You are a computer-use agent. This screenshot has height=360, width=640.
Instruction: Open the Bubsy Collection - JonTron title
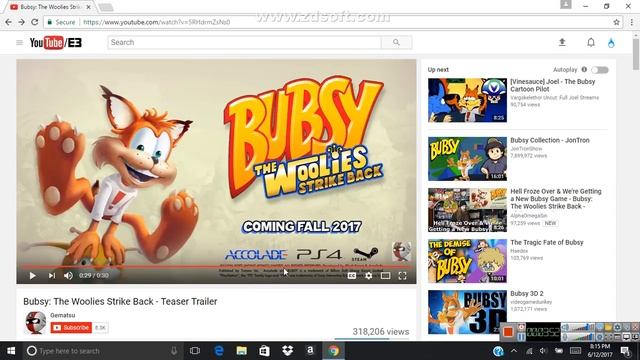(x=550, y=140)
